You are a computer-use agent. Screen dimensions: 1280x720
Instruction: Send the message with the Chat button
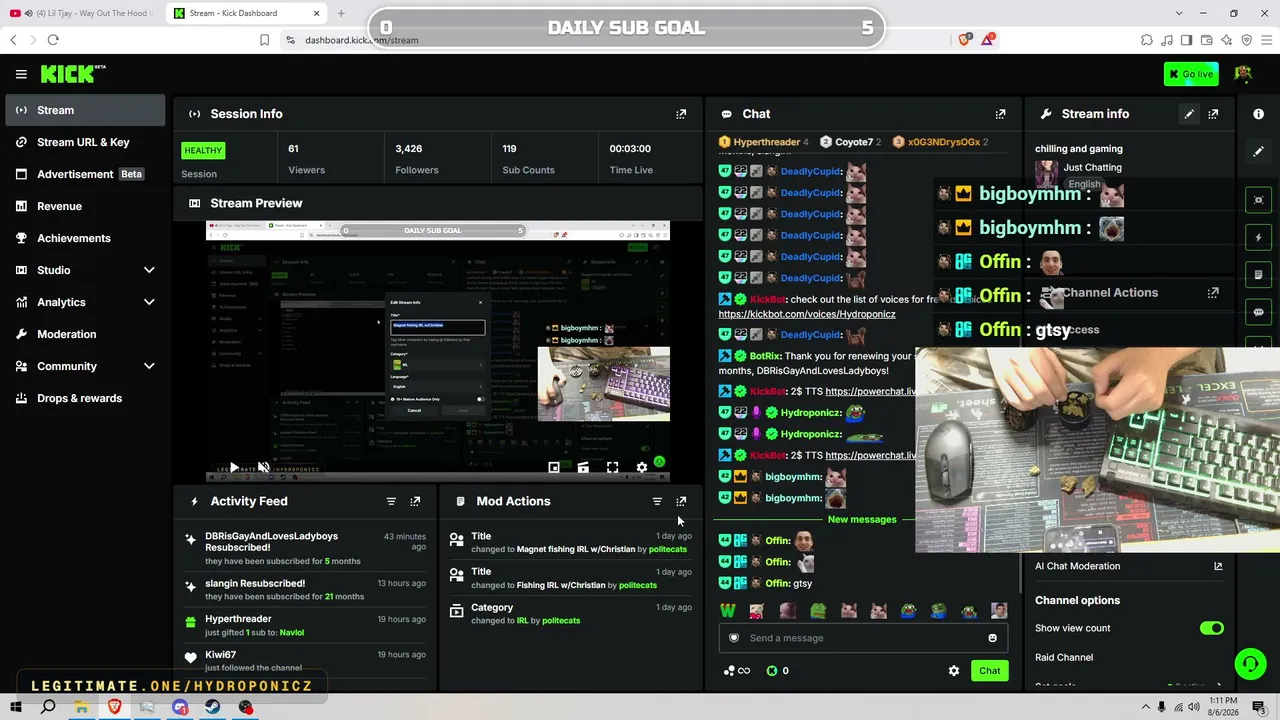click(989, 671)
